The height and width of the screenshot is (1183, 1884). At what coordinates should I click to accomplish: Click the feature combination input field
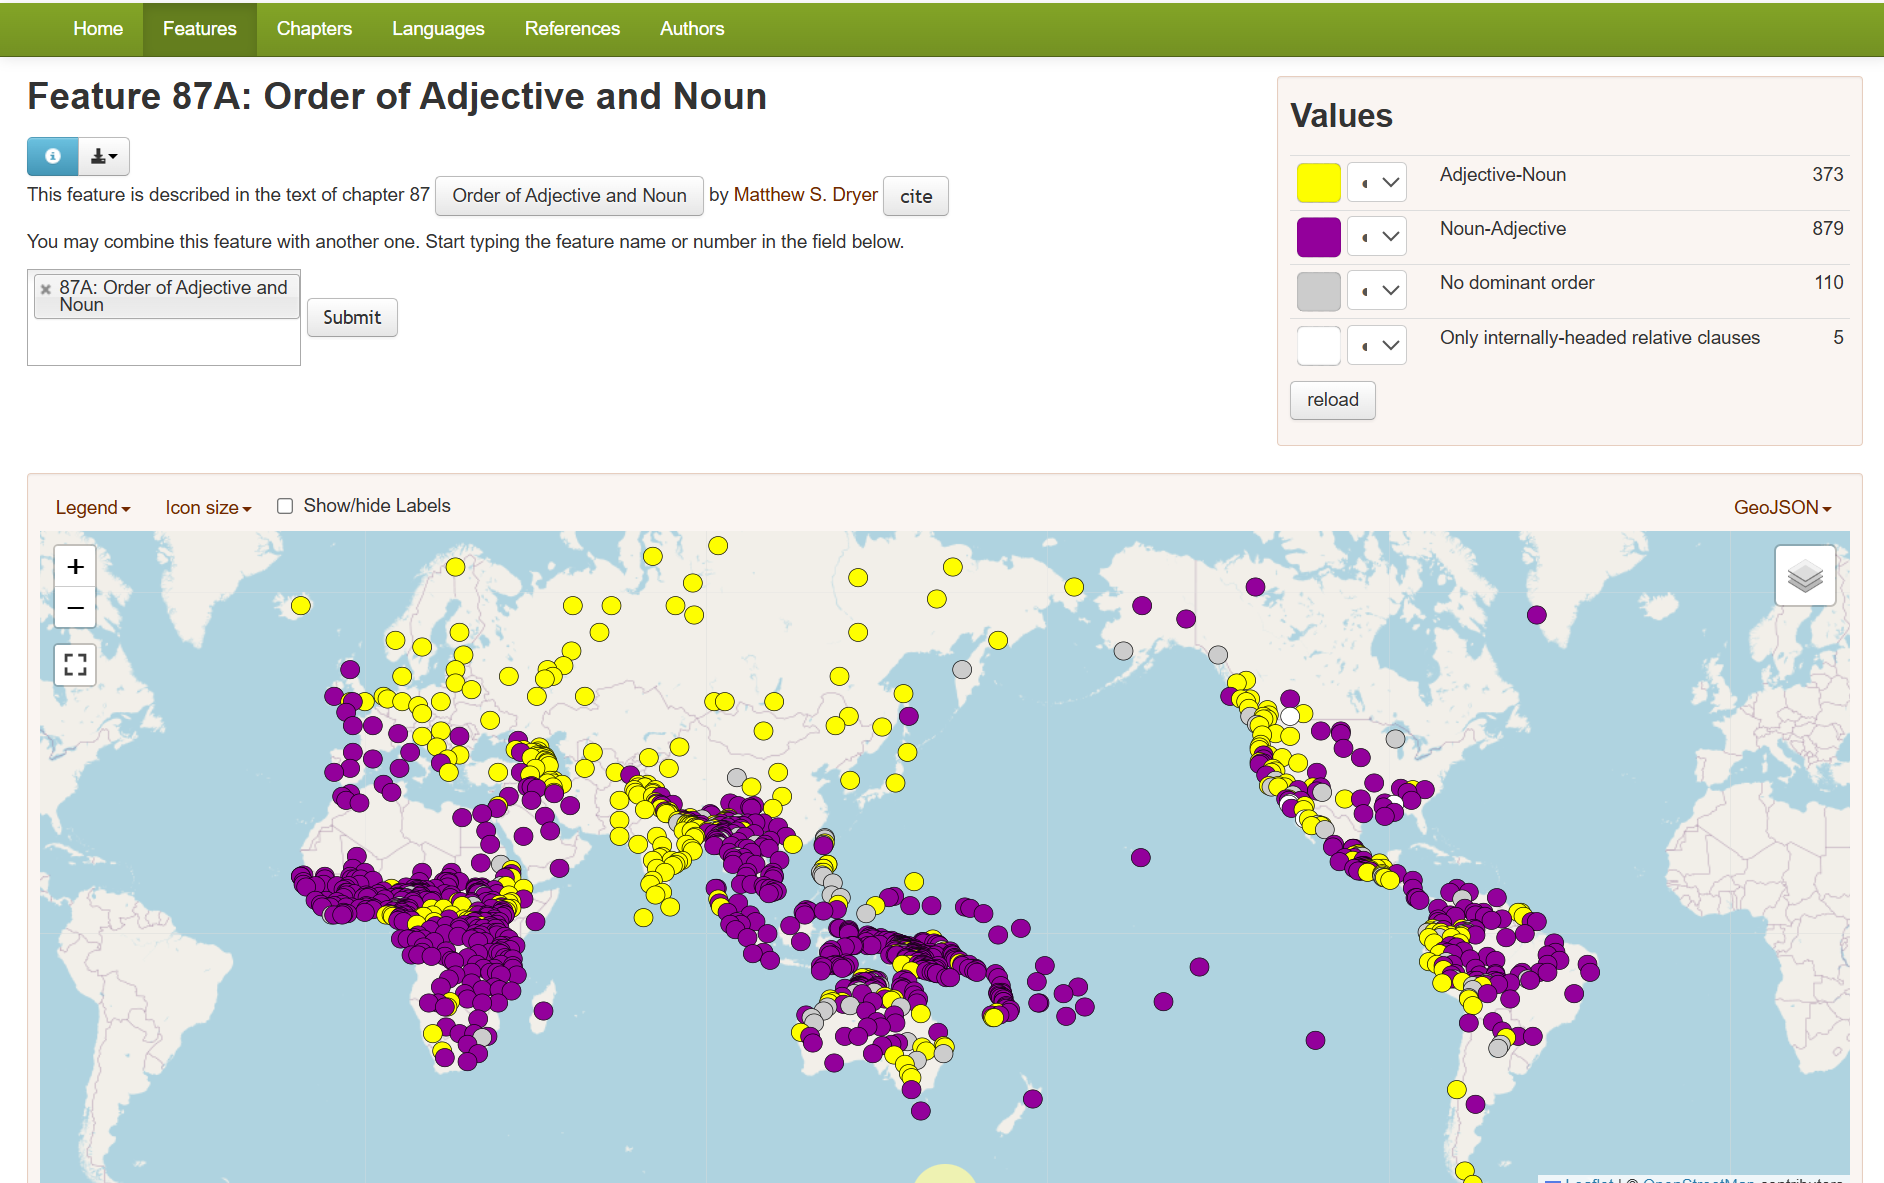pos(164,342)
